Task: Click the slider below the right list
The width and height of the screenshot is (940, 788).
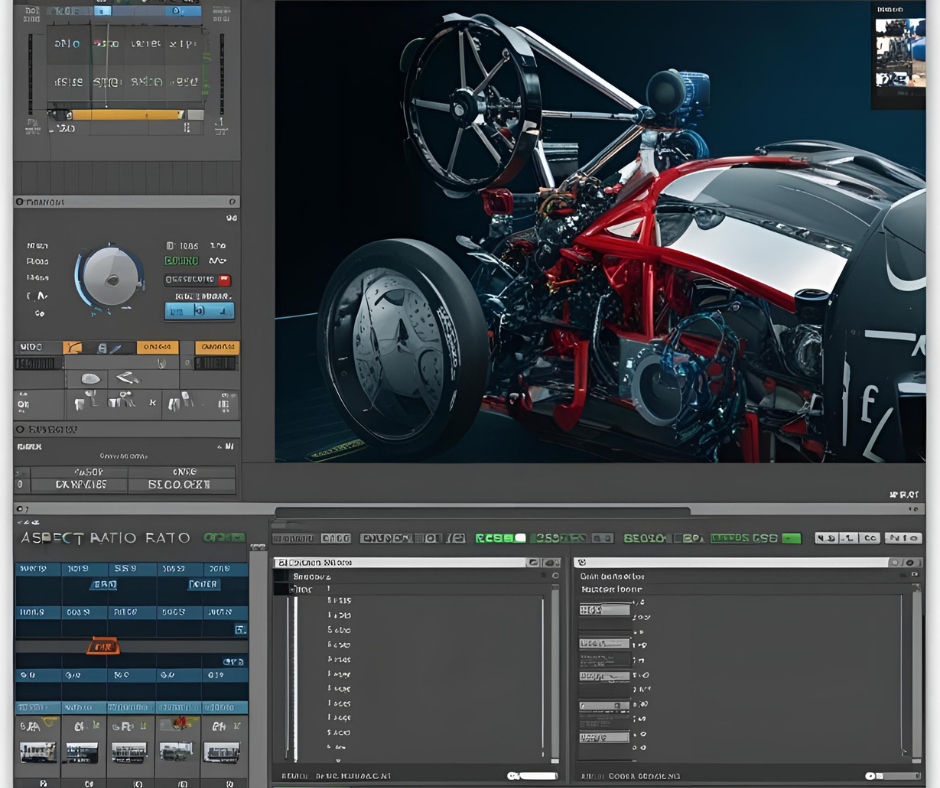Action: (x=893, y=776)
